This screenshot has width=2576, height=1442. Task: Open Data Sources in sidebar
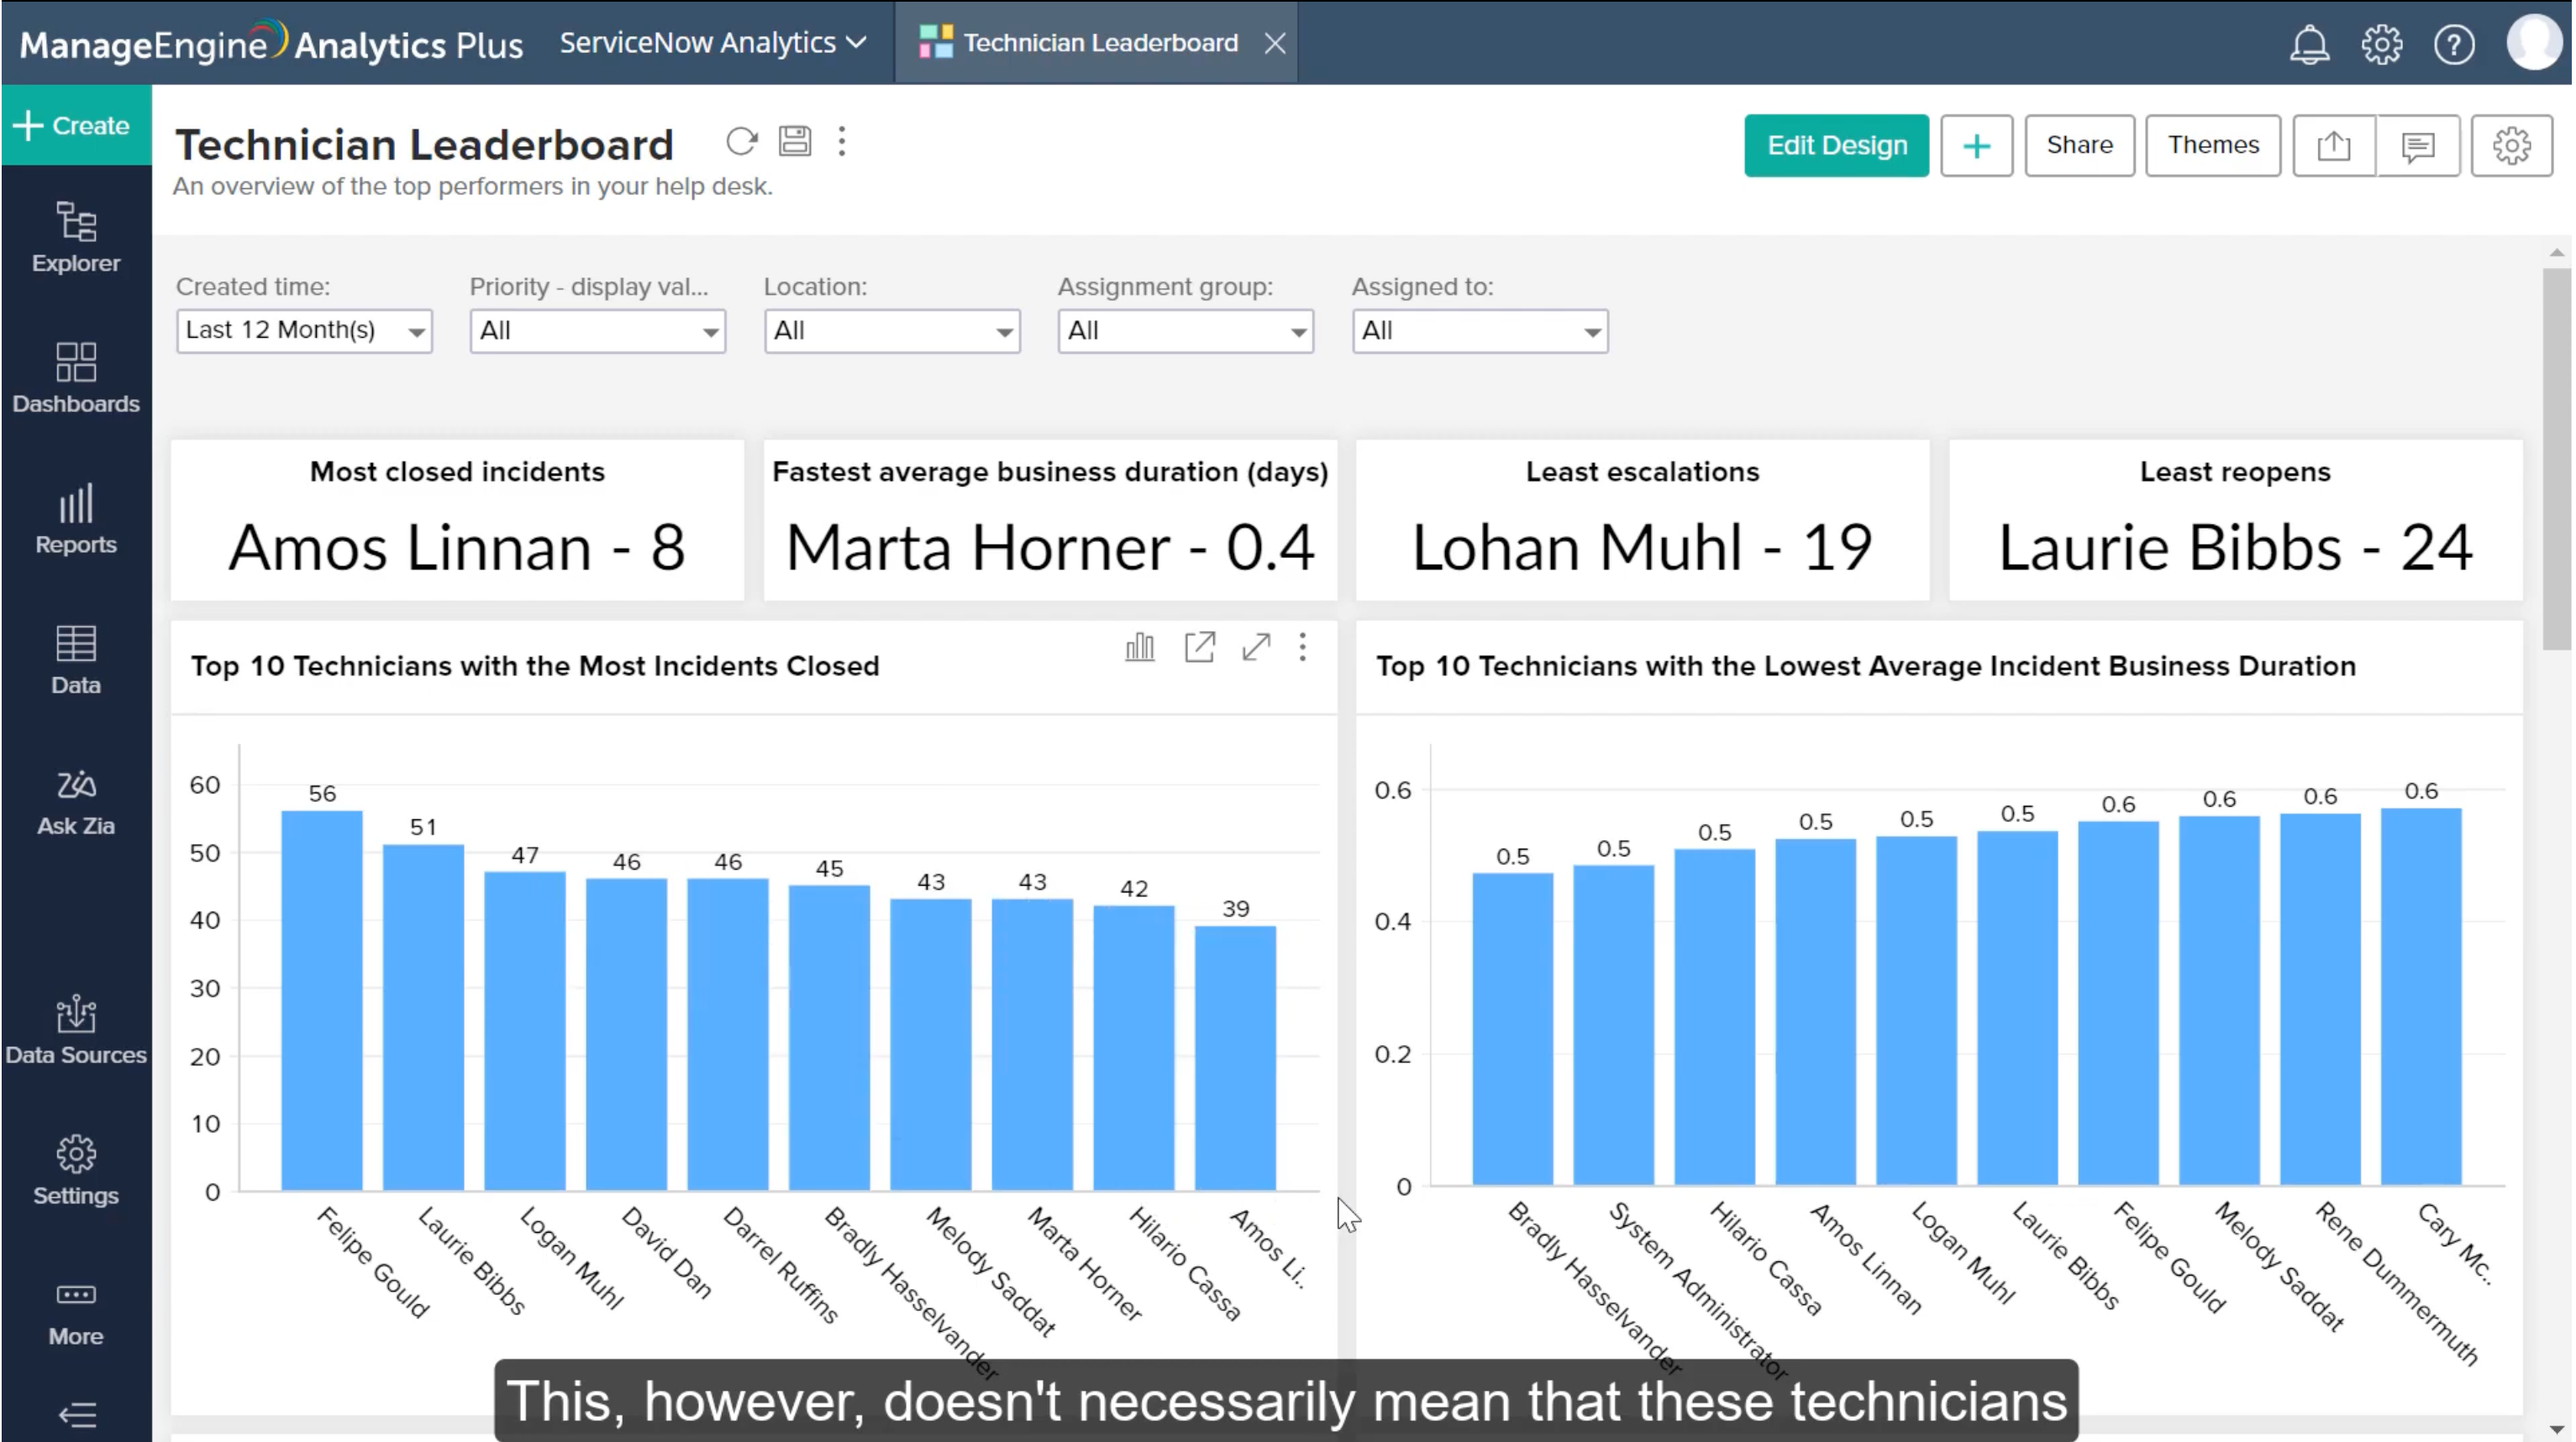click(x=76, y=1030)
